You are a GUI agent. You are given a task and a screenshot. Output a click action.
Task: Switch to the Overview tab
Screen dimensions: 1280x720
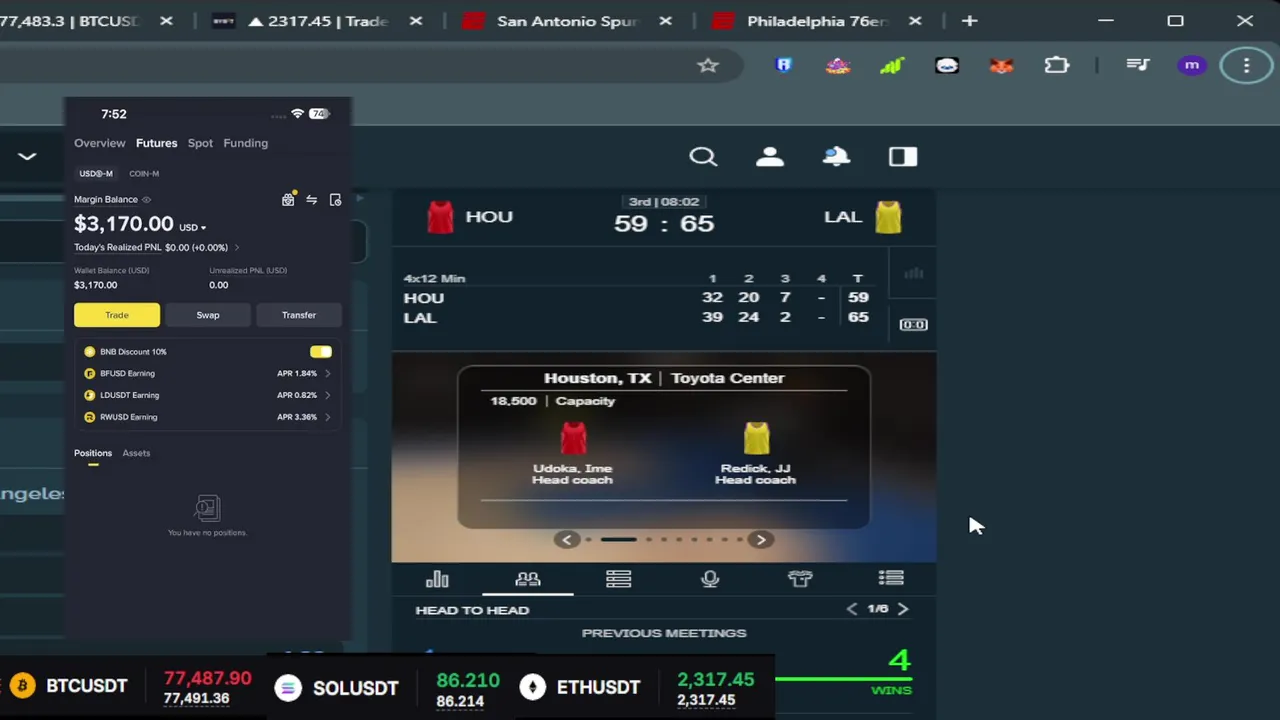tap(100, 143)
